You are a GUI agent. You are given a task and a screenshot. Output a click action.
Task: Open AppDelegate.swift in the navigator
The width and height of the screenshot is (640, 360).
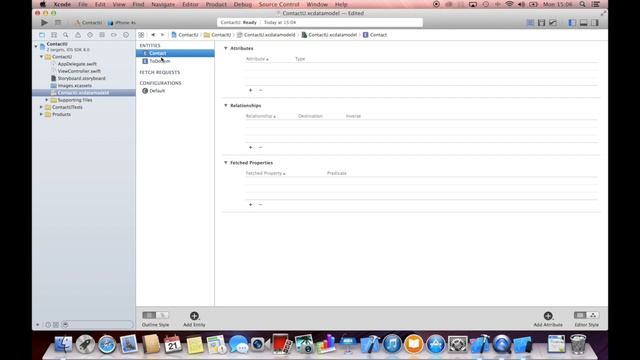tap(77, 64)
